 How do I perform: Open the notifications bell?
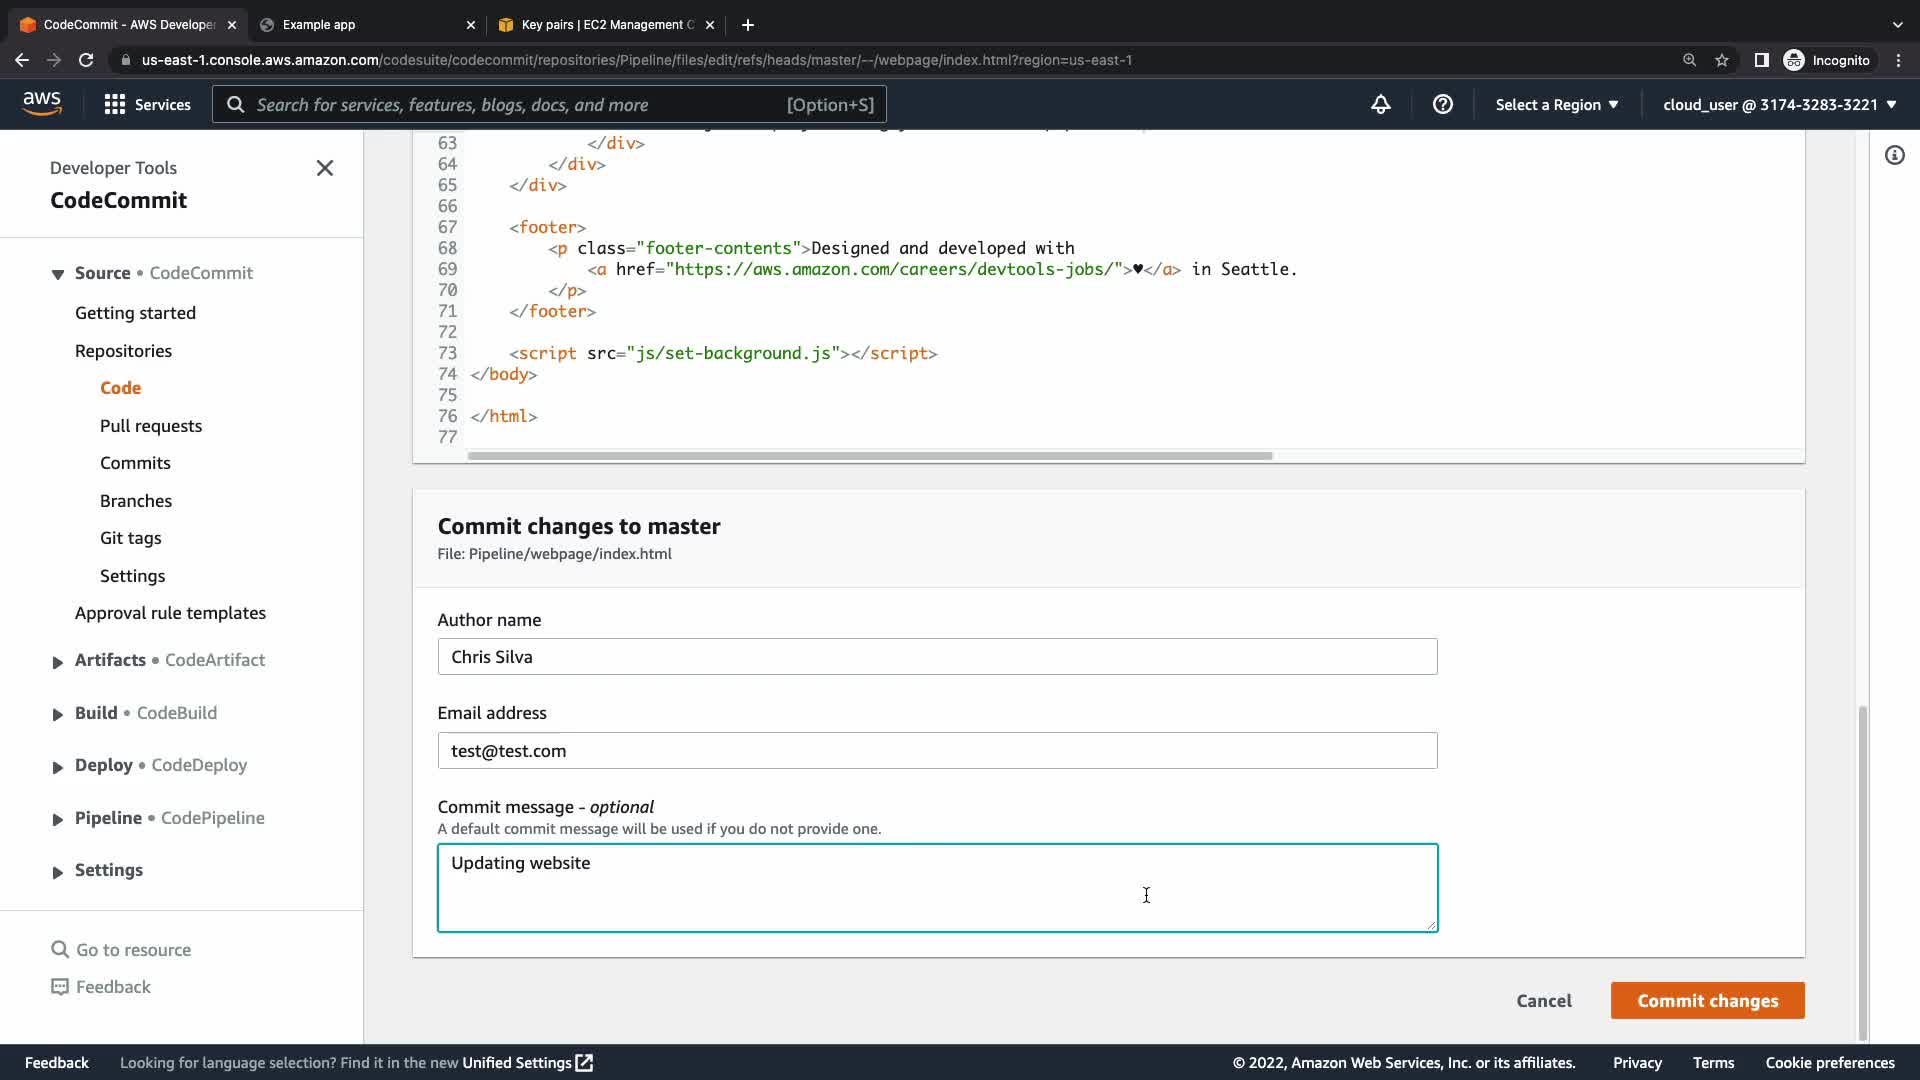coord(1380,104)
